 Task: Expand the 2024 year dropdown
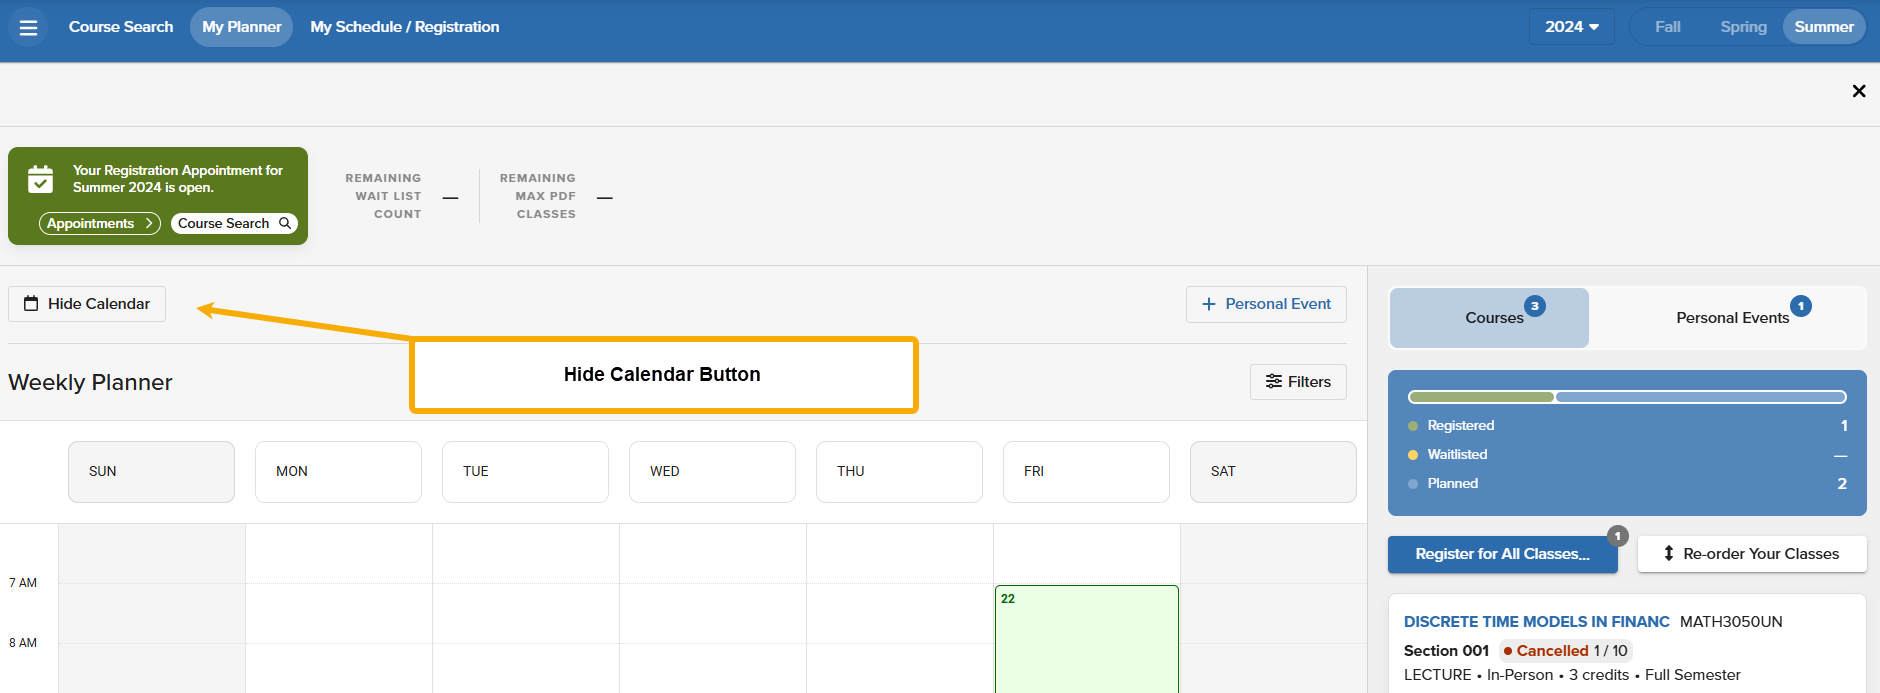click(1572, 27)
